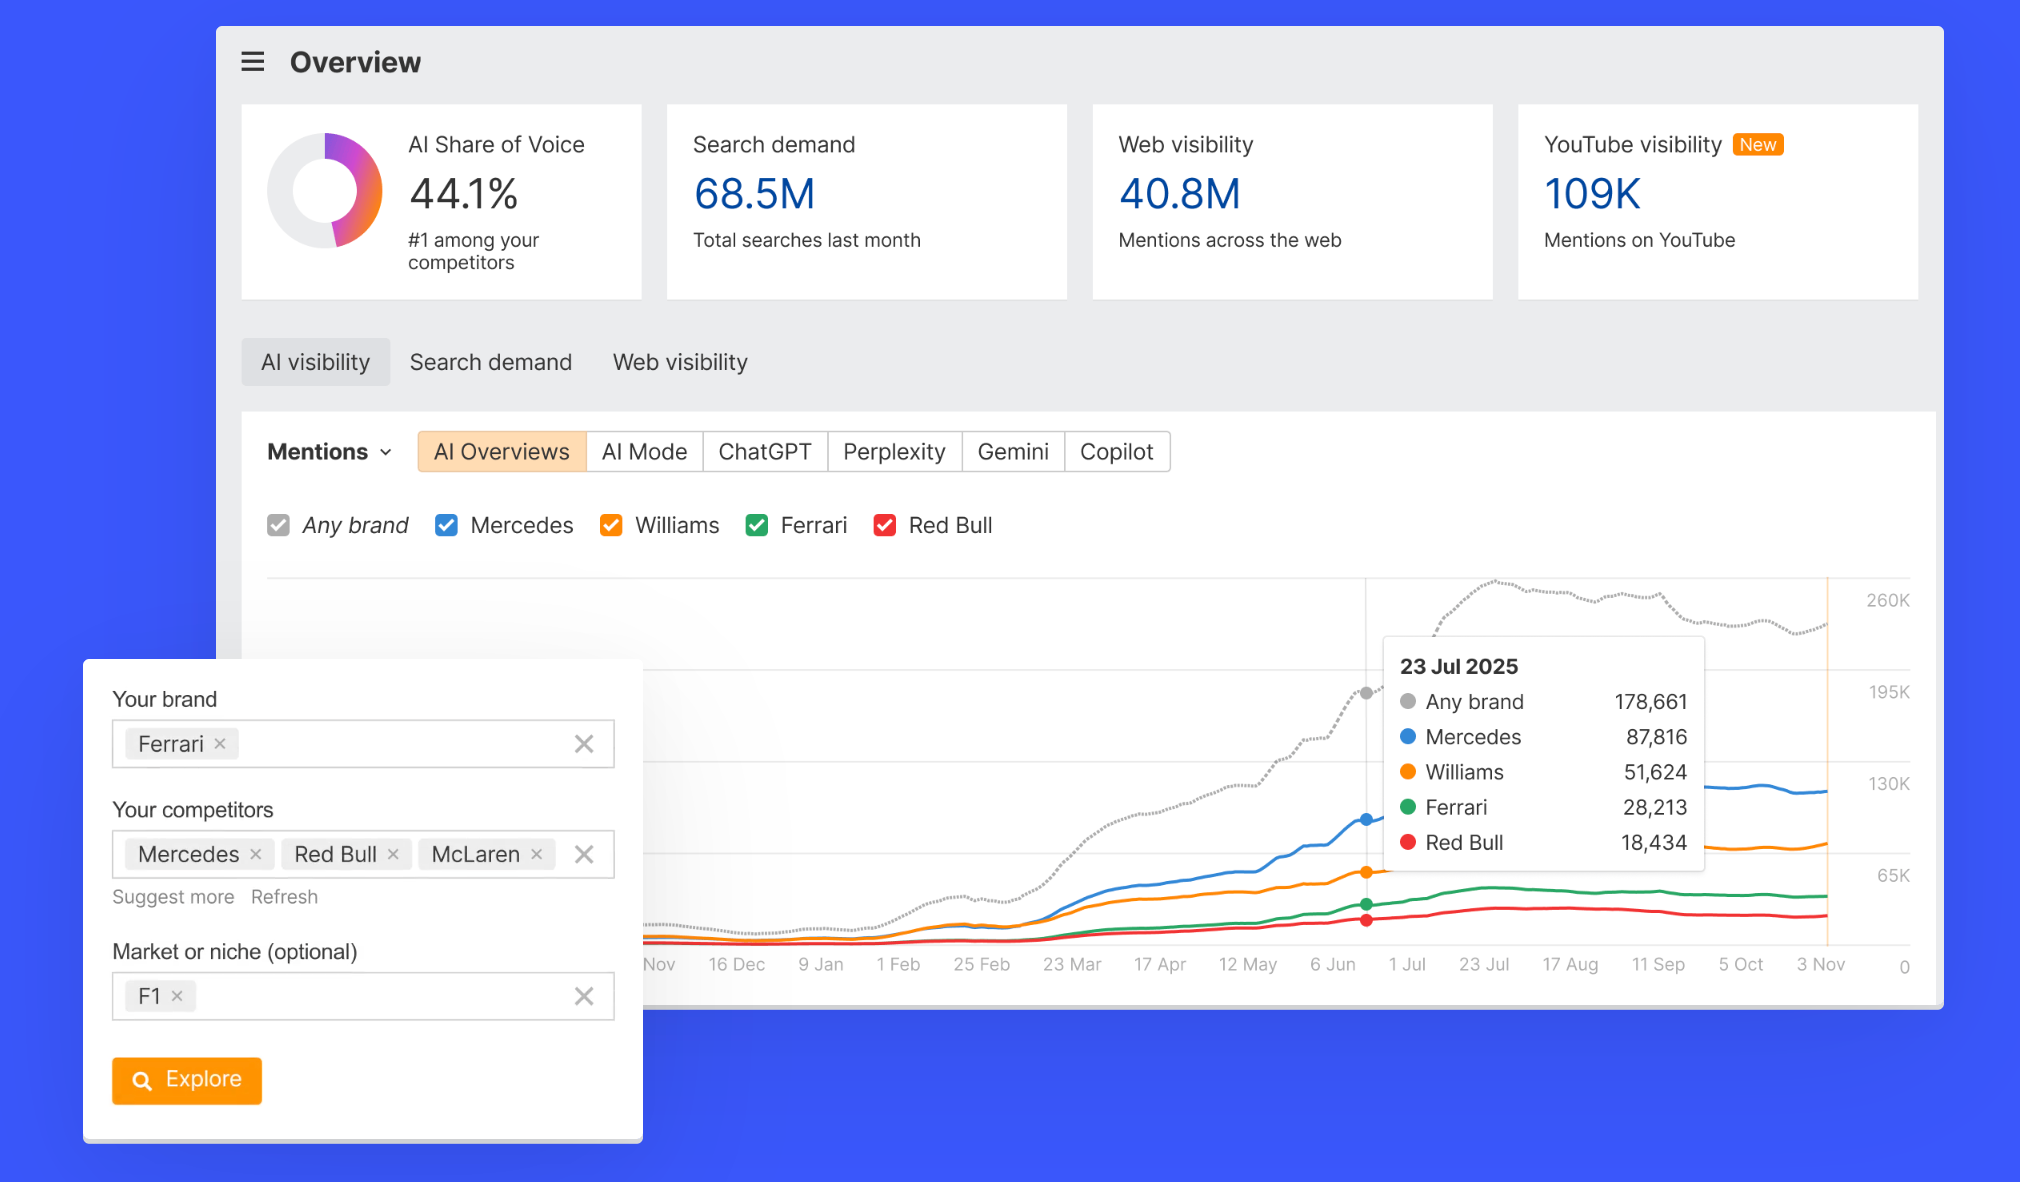The width and height of the screenshot is (2020, 1182).
Task: Open the hamburger navigation menu
Action: tap(252, 61)
